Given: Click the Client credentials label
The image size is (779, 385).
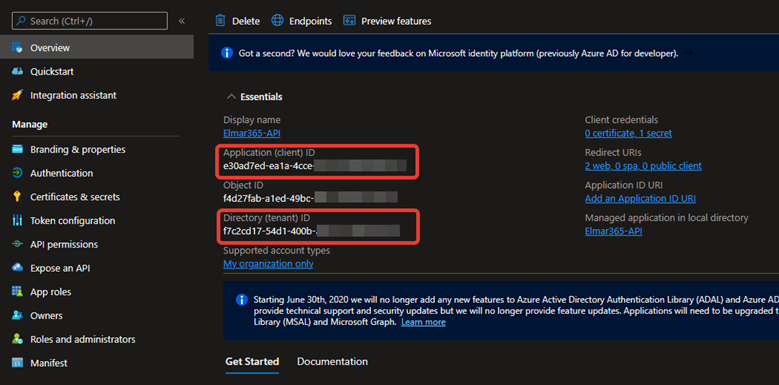Looking at the screenshot, I should (622, 120).
